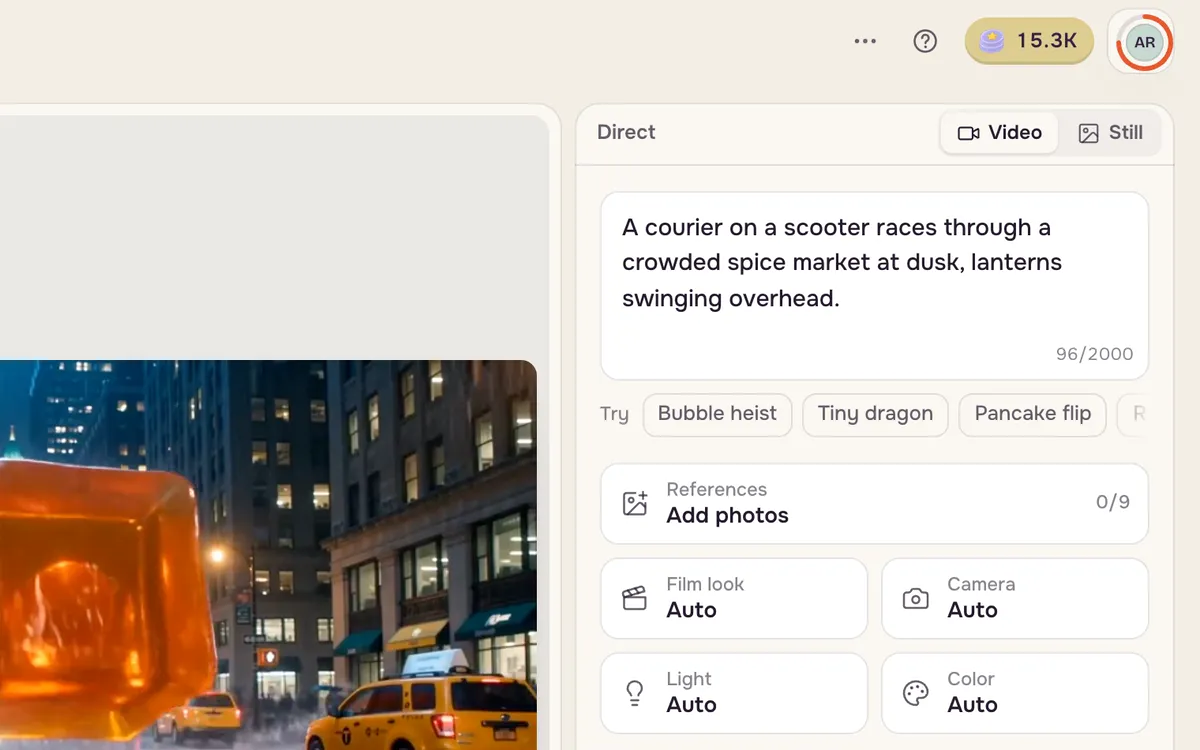Click the "96/2000" character counter
1200x750 pixels.
1094,354
